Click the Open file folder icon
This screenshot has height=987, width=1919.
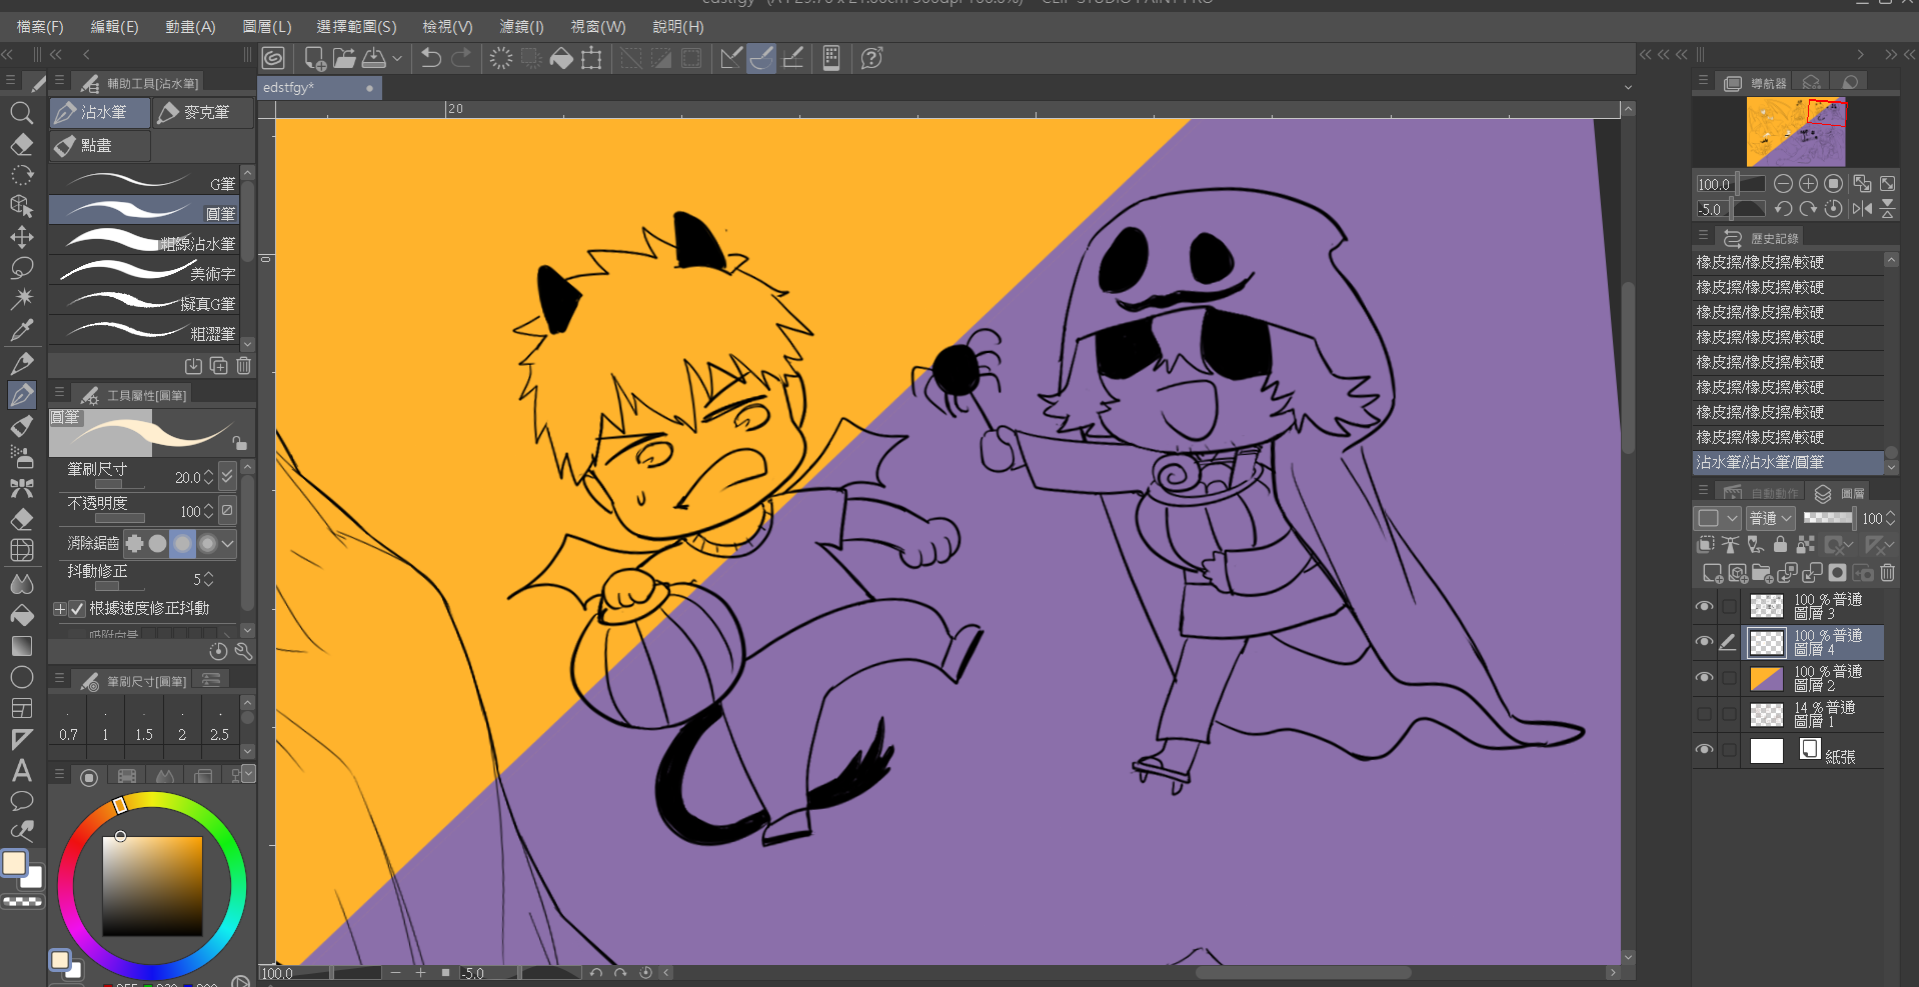[344, 58]
